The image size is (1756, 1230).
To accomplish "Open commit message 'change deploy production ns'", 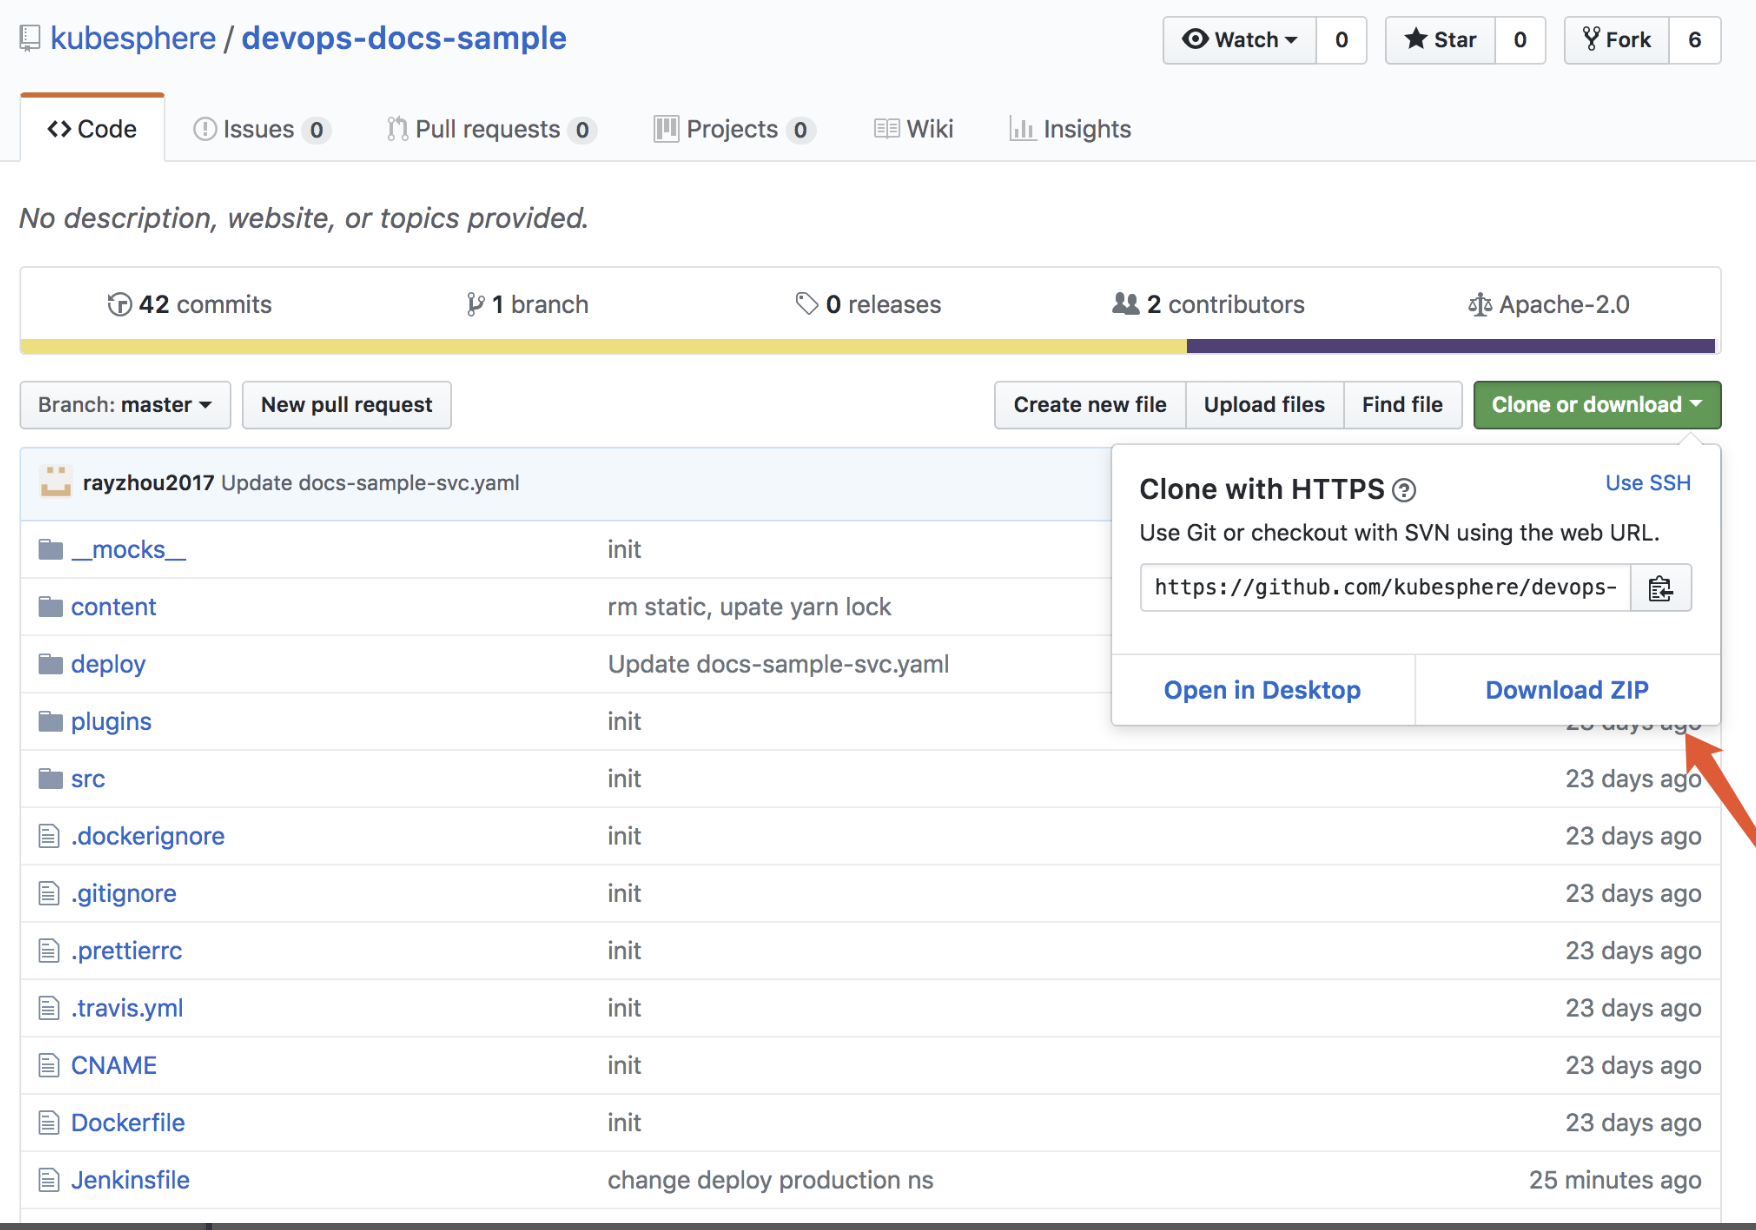I will 770,1180.
